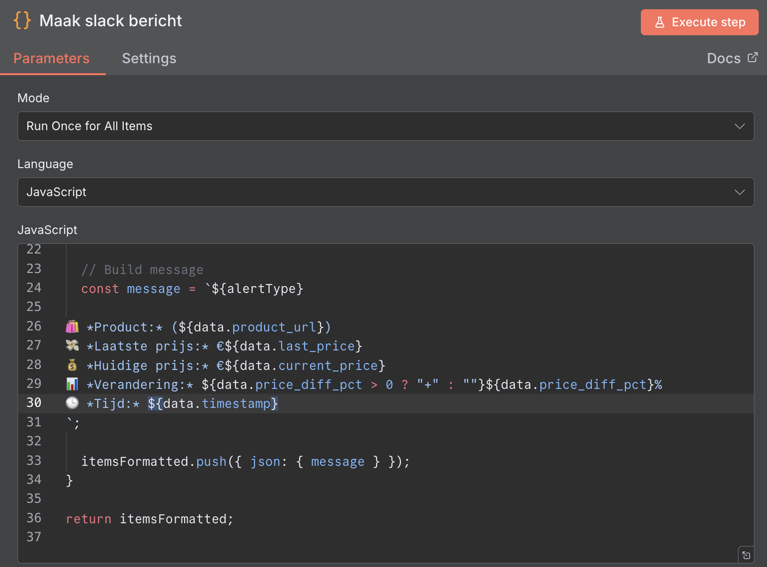767x567 pixels.
Task: Click the money bag emoji before Huidige prijs
Action: (x=72, y=365)
